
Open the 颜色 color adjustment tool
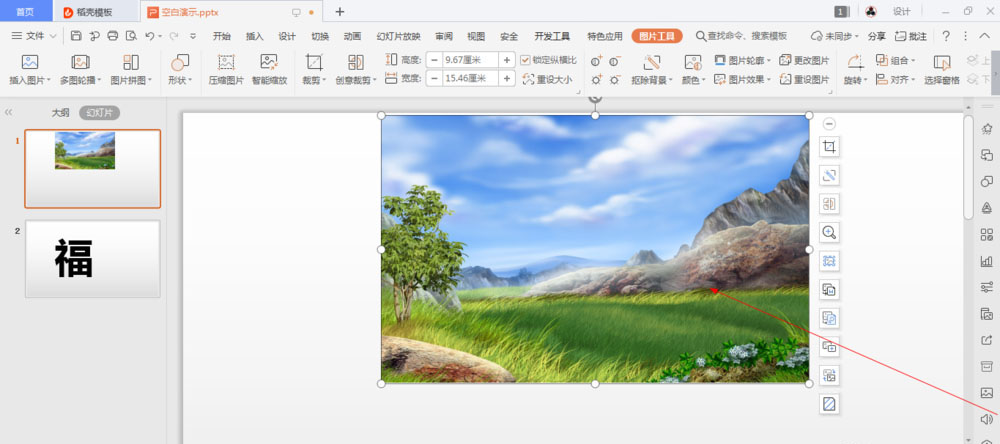point(693,70)
